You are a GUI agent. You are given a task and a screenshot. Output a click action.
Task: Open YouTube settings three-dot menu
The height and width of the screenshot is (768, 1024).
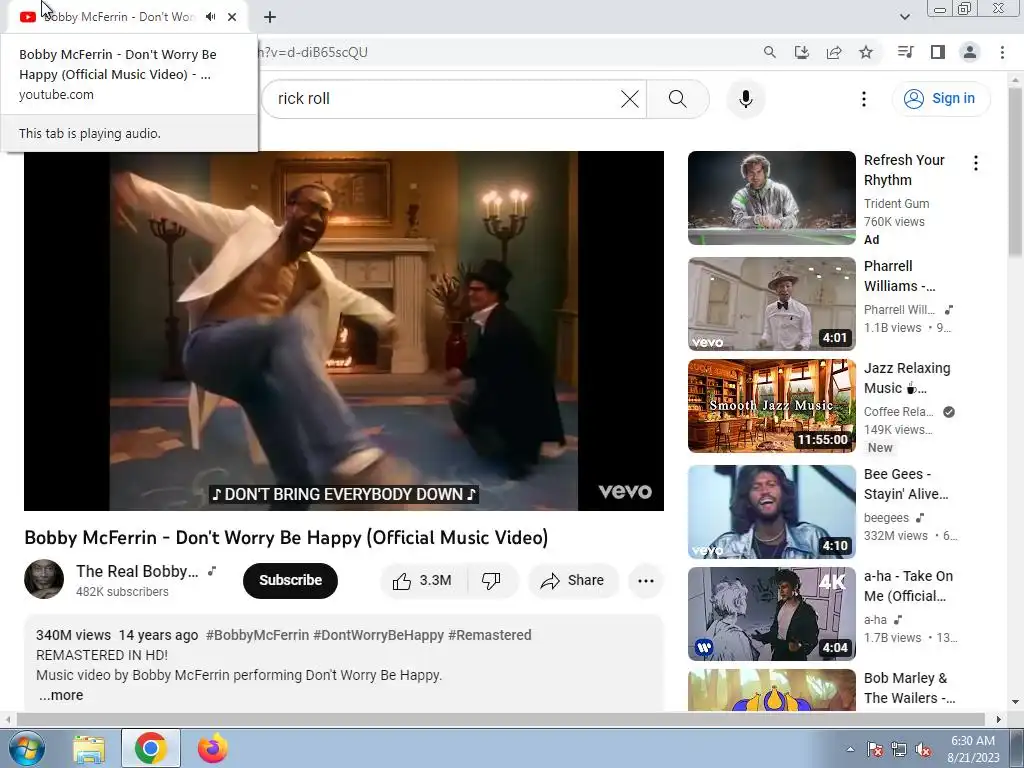click(863, 99)
